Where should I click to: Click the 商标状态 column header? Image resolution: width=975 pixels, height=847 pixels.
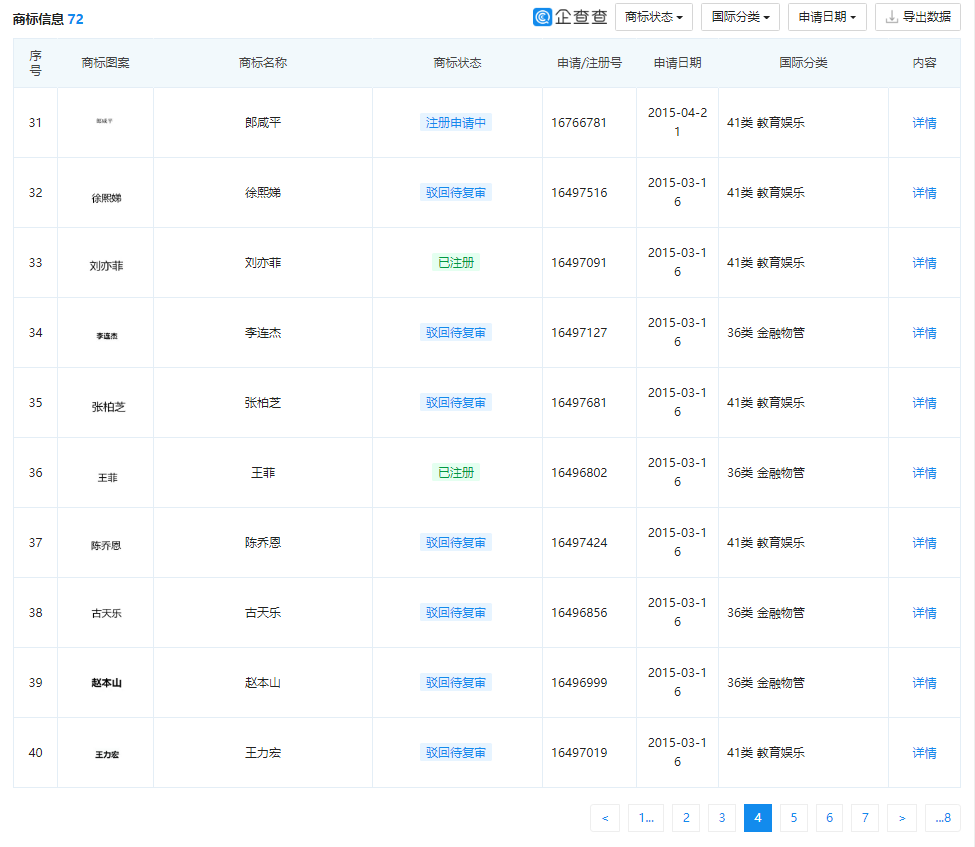click(x=458, y=63)
